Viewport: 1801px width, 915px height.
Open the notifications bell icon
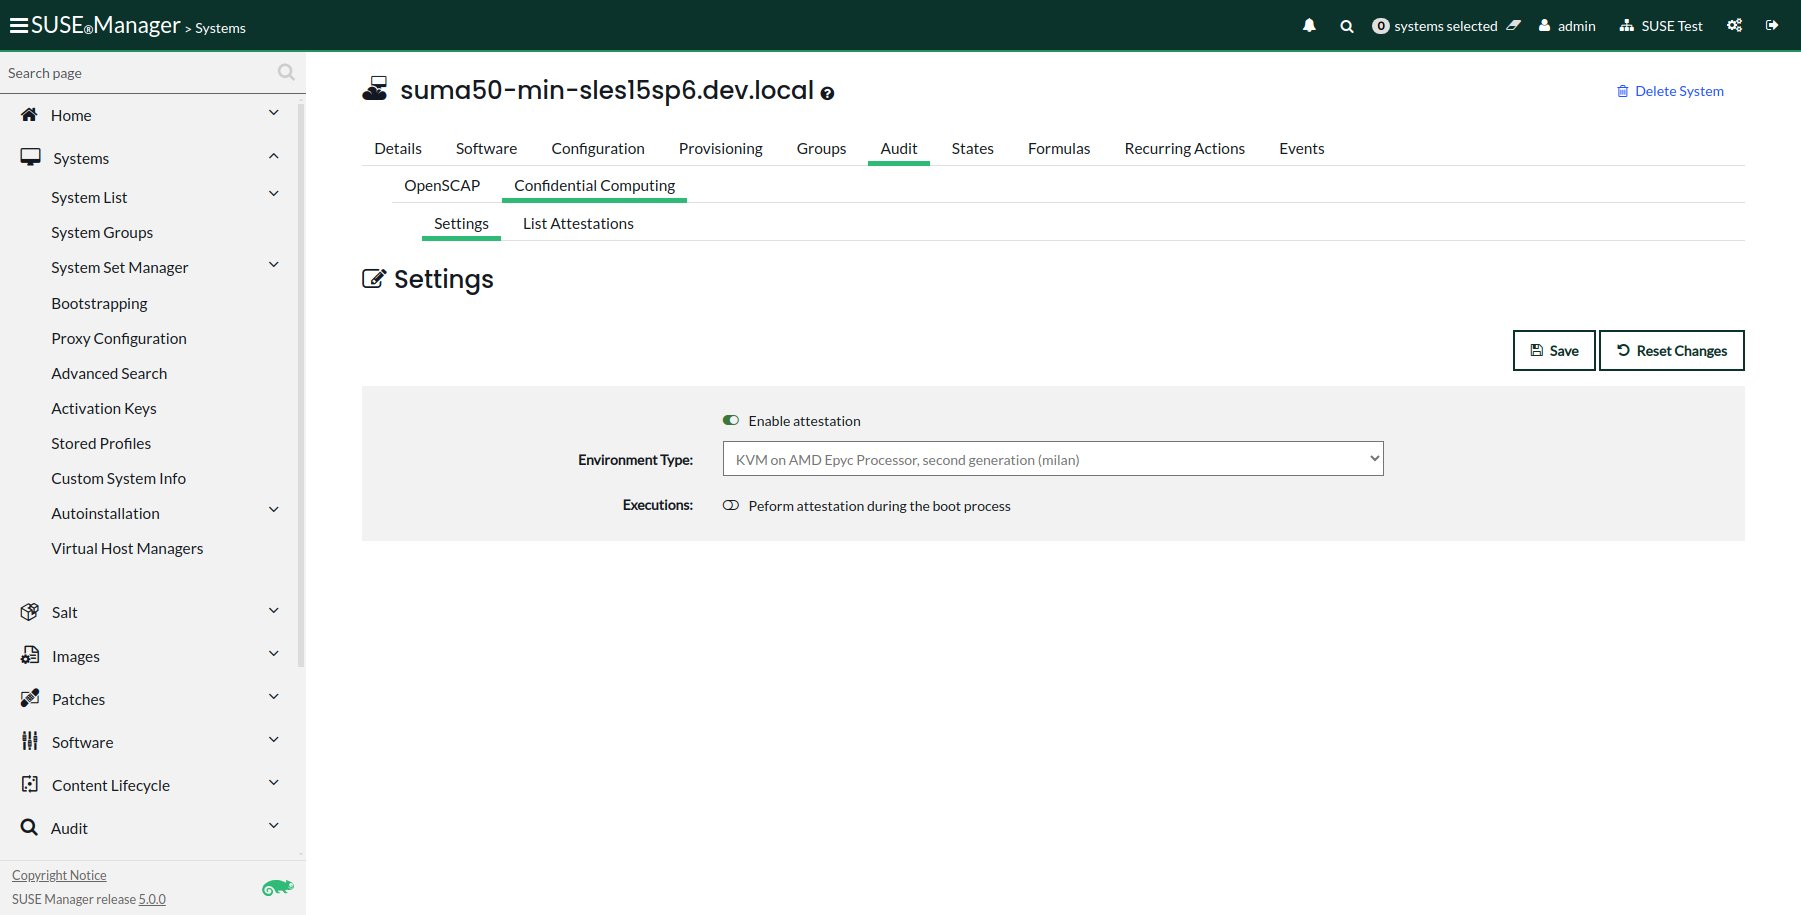coord(1309,26)
